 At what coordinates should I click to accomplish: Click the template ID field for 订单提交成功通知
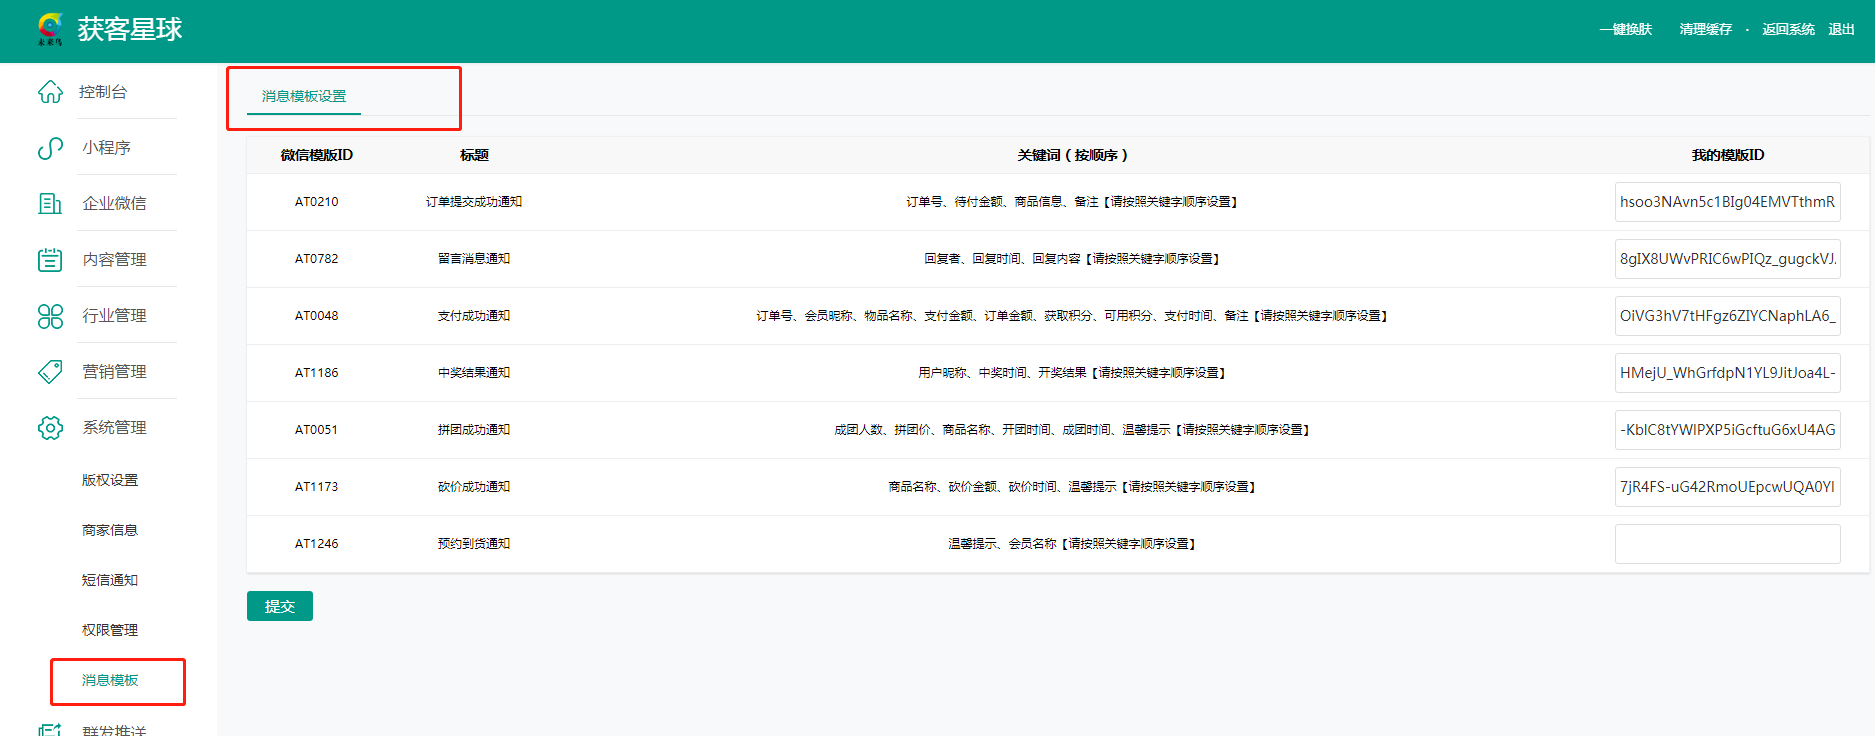(x=1727, y=202)
